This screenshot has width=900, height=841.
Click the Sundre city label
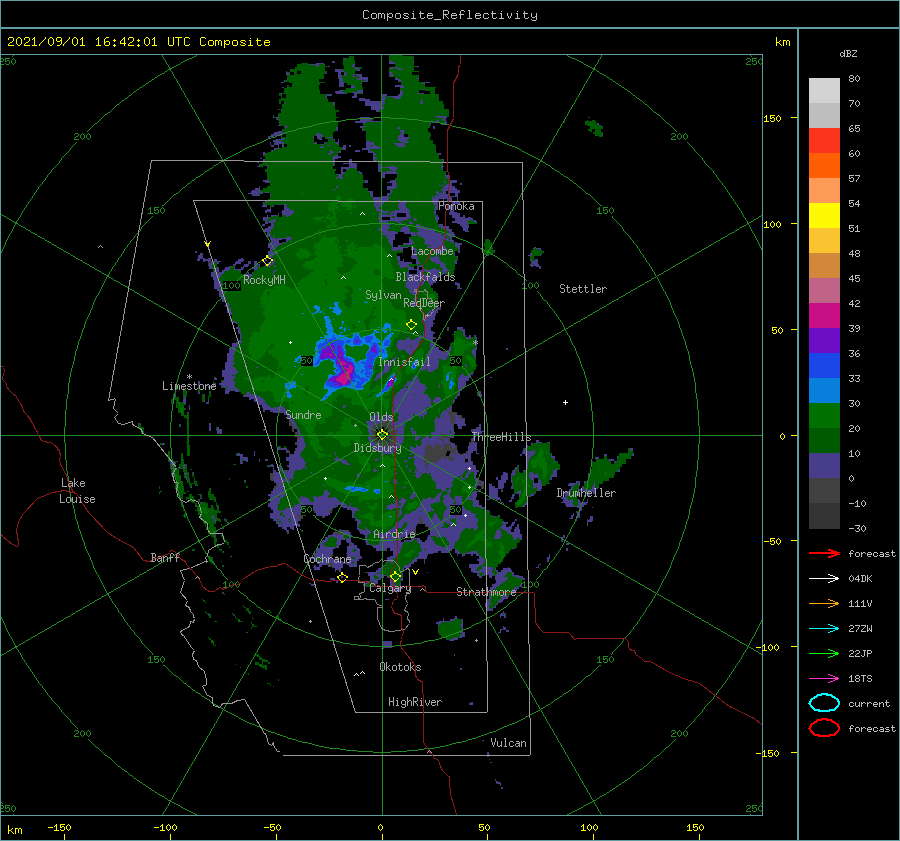click(303, 414)
